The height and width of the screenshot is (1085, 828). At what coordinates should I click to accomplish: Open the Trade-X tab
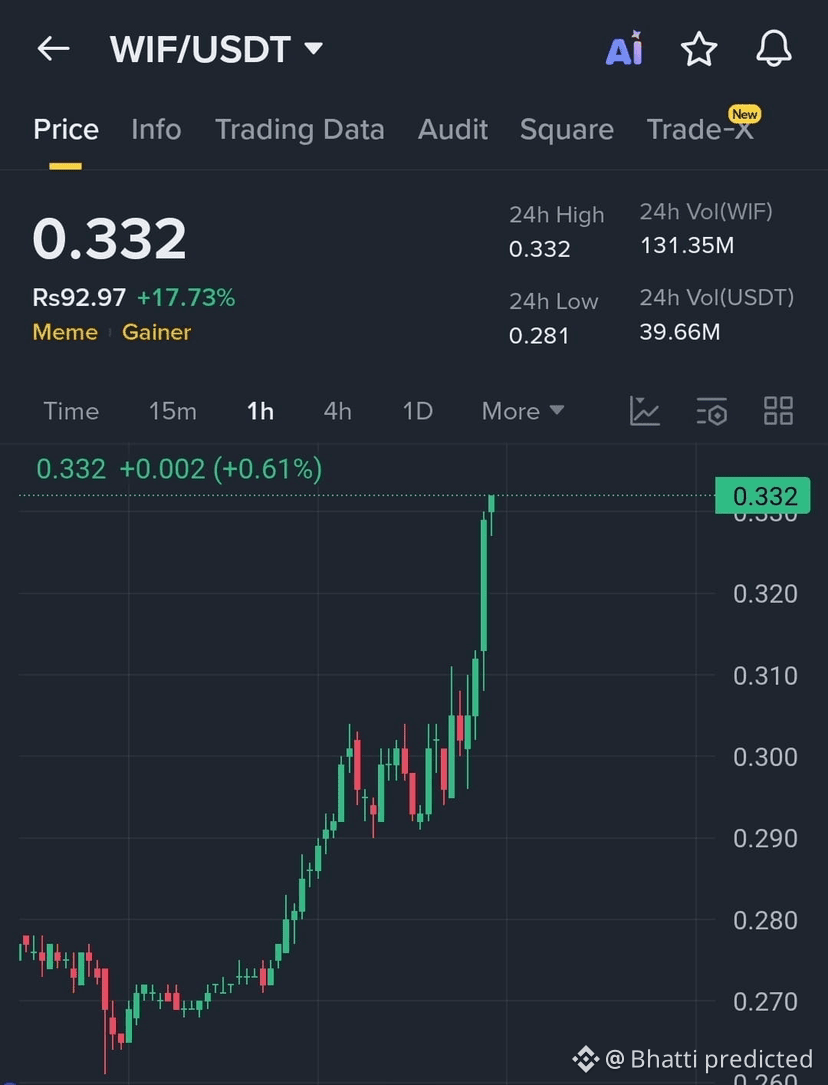point(700,129)
